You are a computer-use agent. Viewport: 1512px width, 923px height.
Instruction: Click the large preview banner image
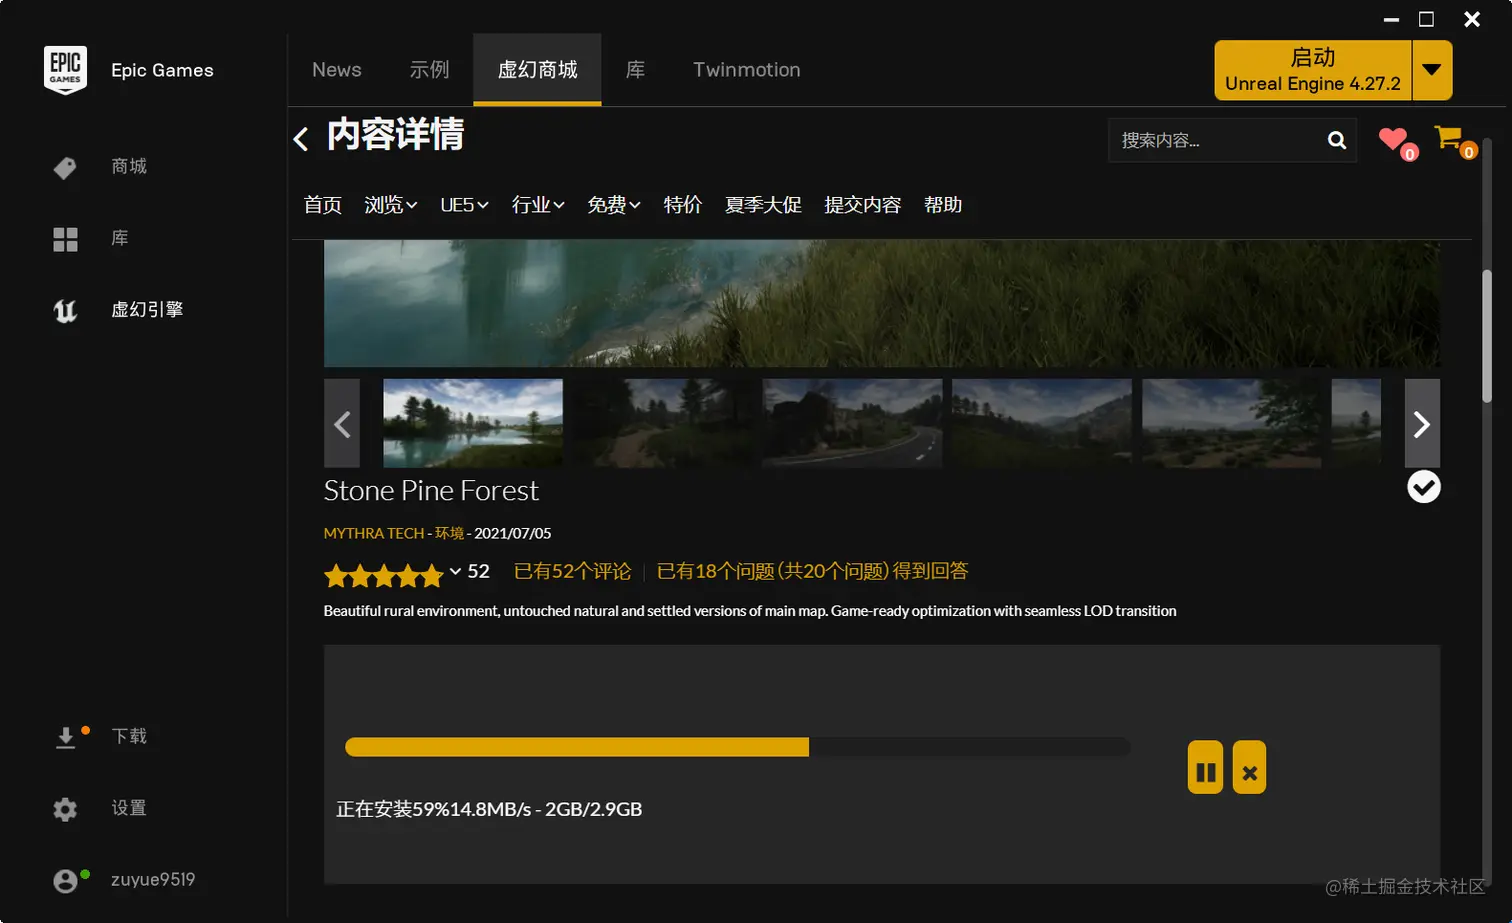(882, 303)
